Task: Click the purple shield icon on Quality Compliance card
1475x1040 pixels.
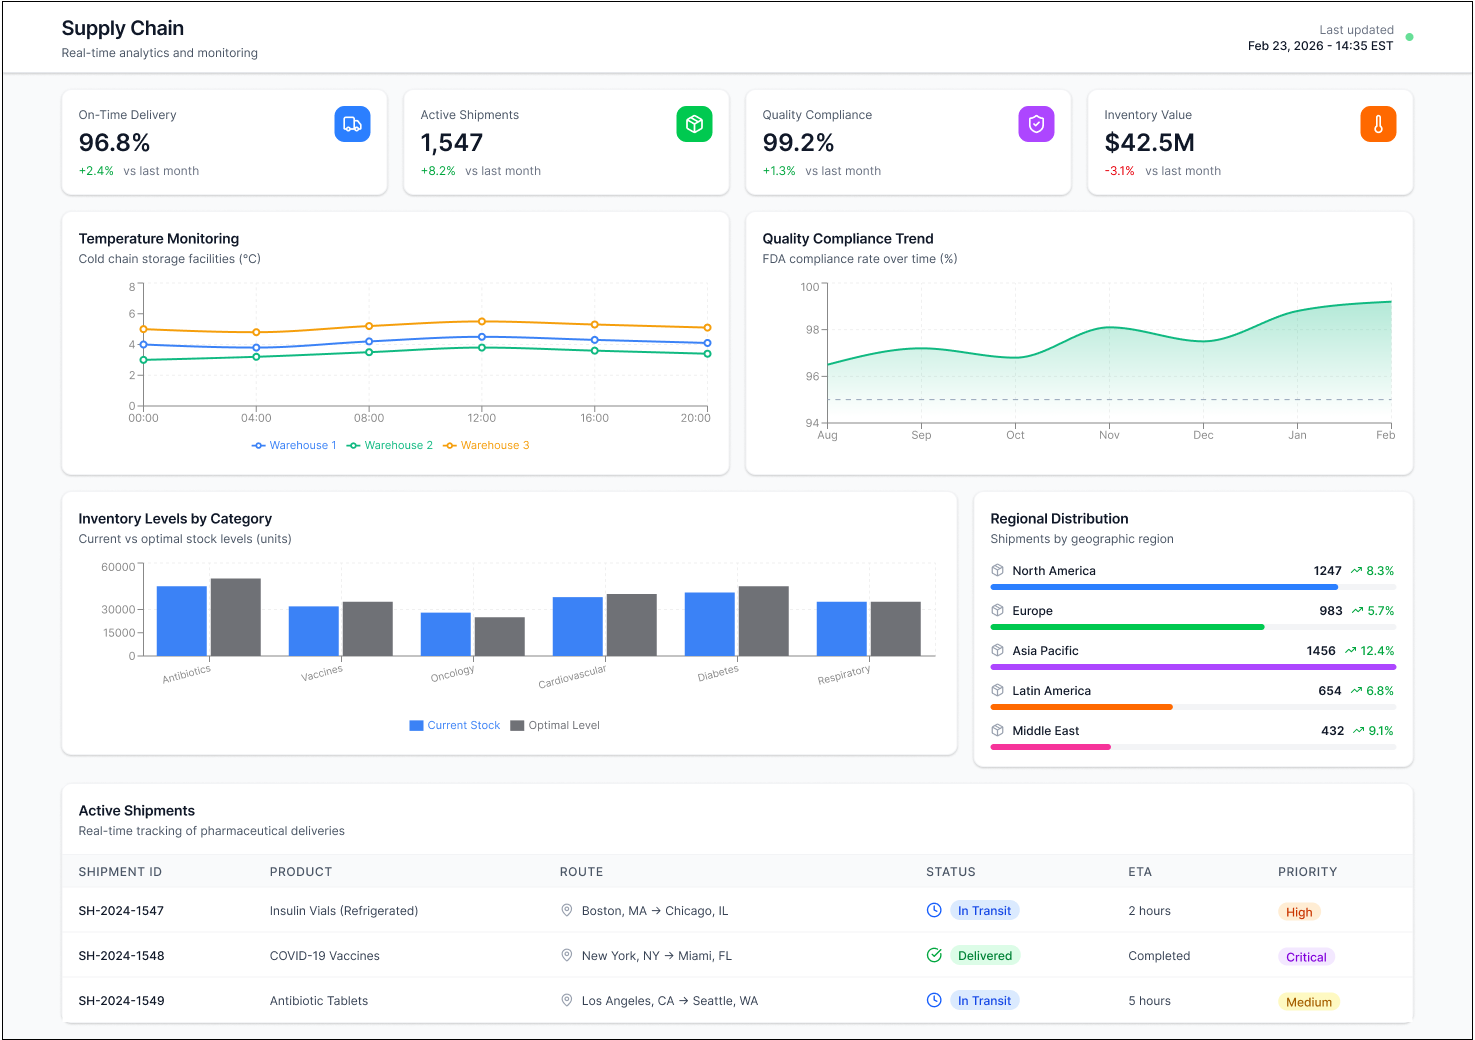Action: [1036, 124]
